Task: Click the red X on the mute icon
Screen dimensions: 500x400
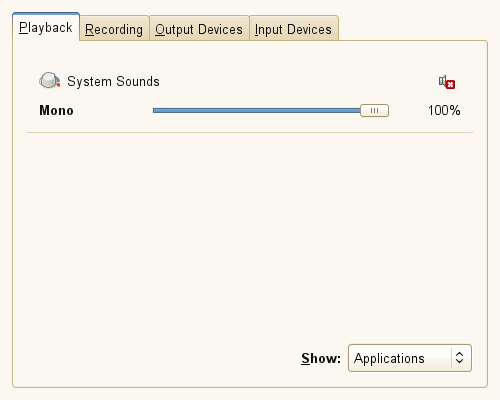Action: point(451,85)
